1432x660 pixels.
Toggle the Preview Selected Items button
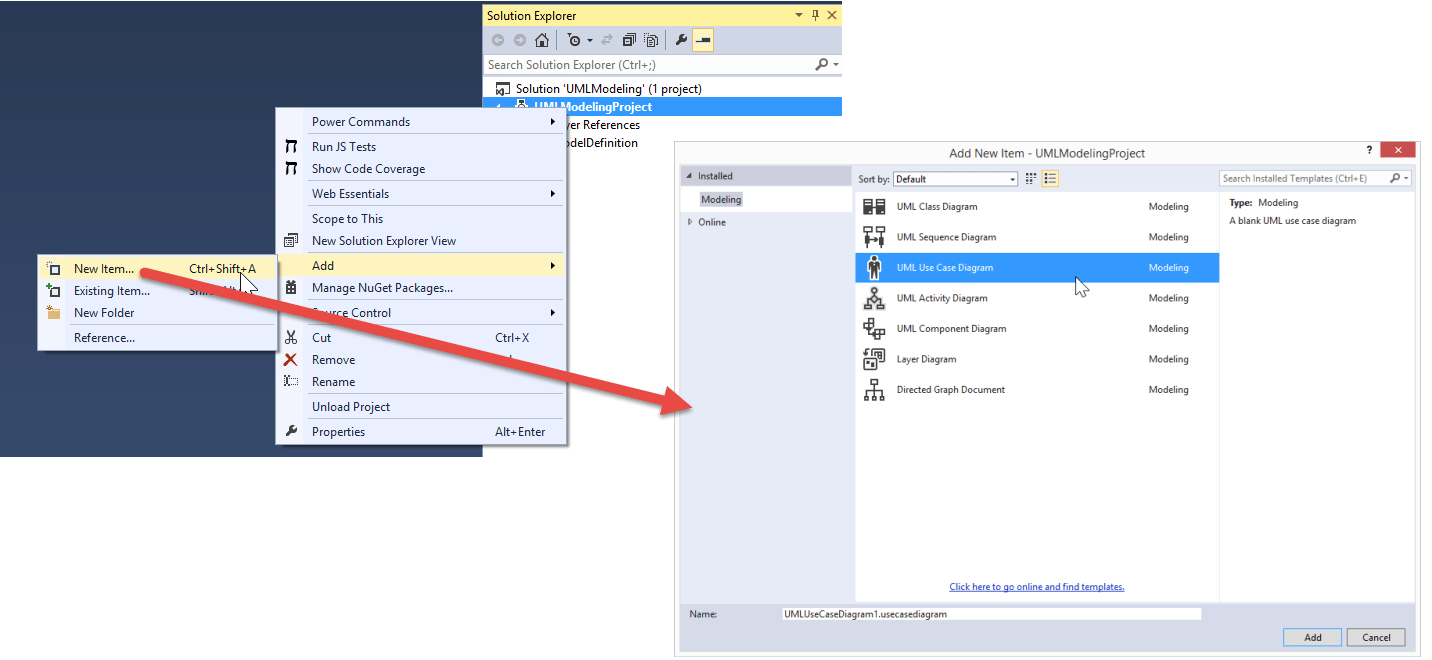703,40
